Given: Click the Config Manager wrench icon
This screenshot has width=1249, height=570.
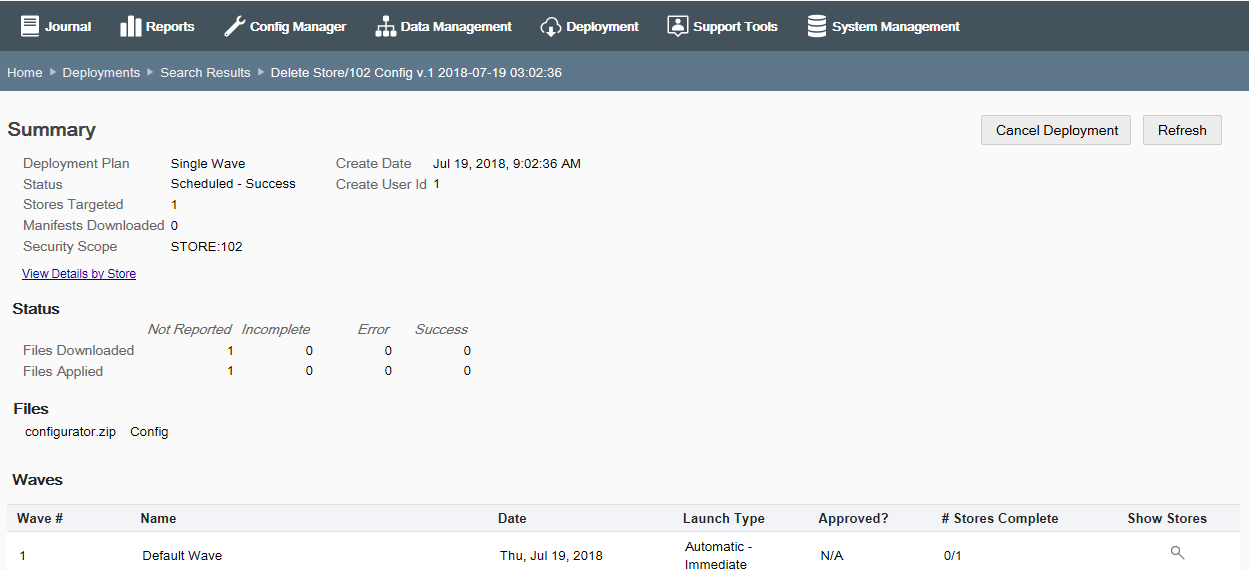Looking at the screenshot, I should point(234,26).
